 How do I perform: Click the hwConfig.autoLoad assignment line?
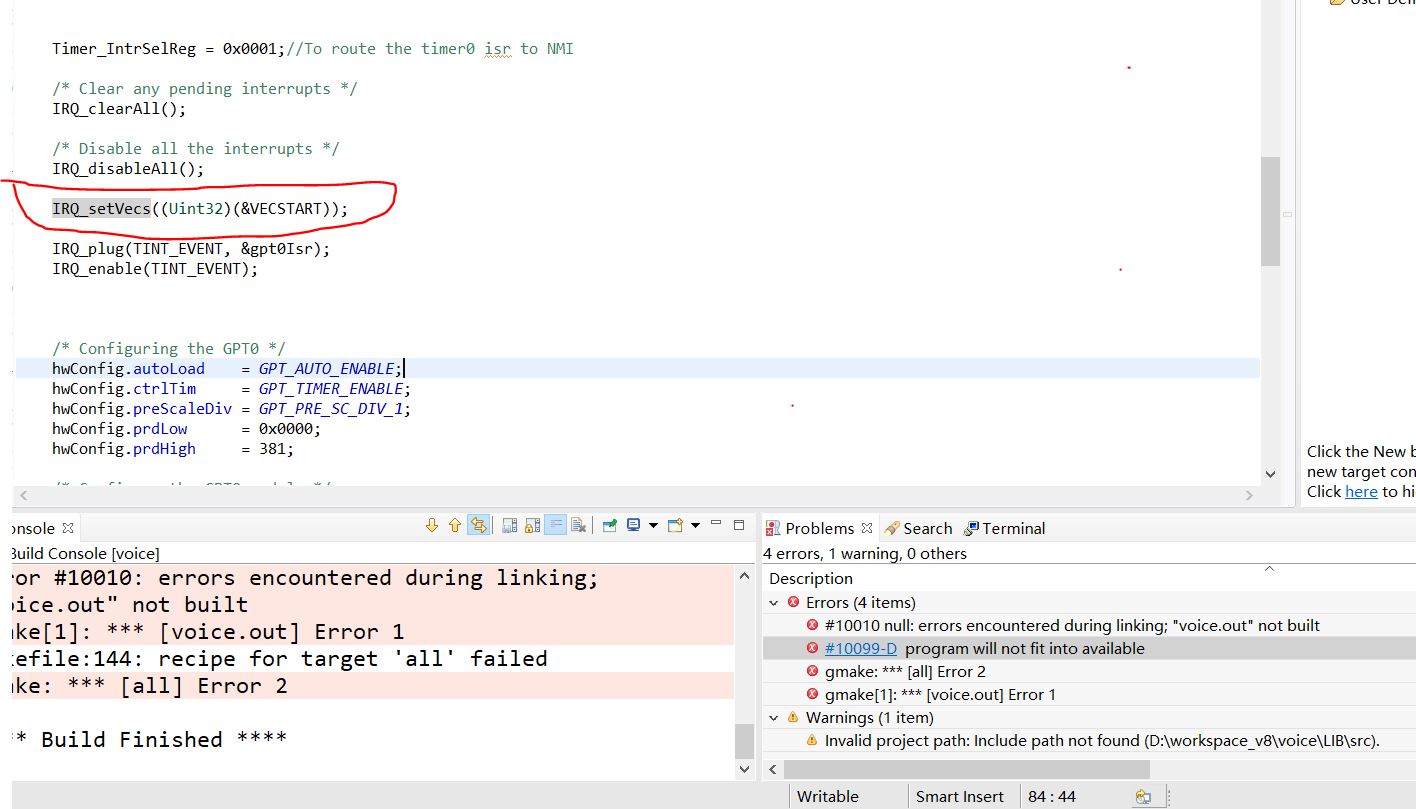(x=228, y=368)
